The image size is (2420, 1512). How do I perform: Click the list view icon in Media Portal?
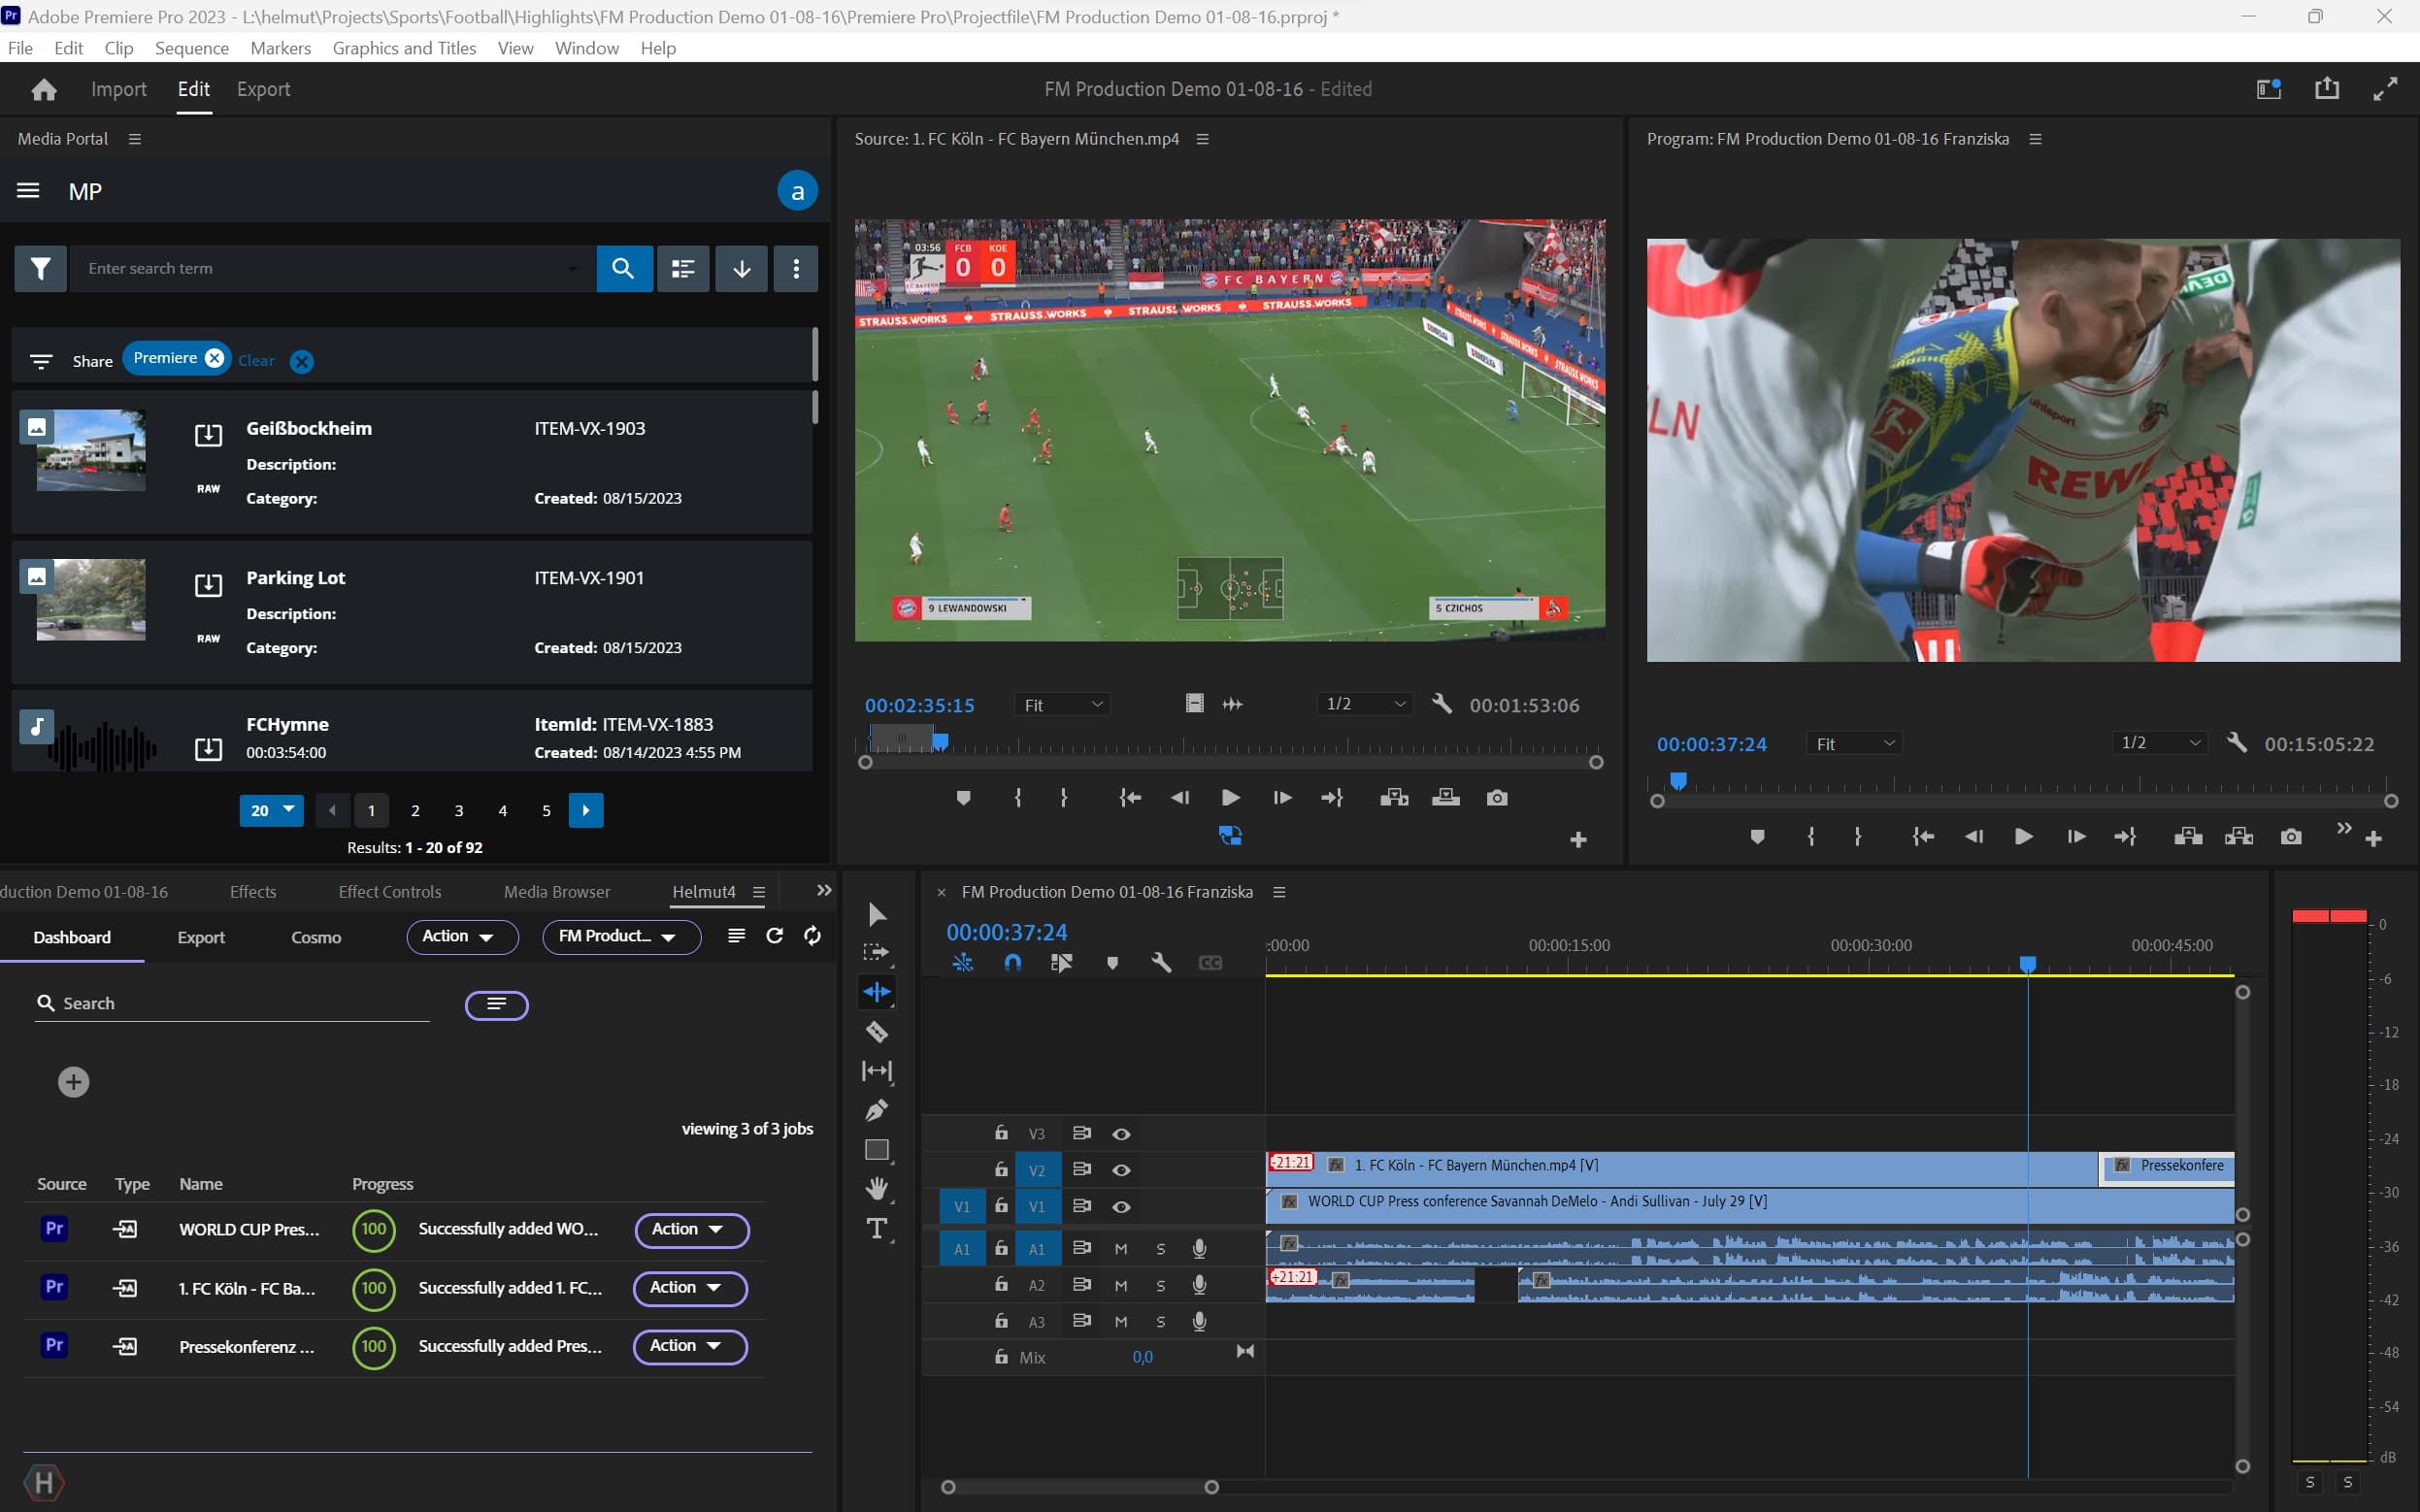pos(683,268)
